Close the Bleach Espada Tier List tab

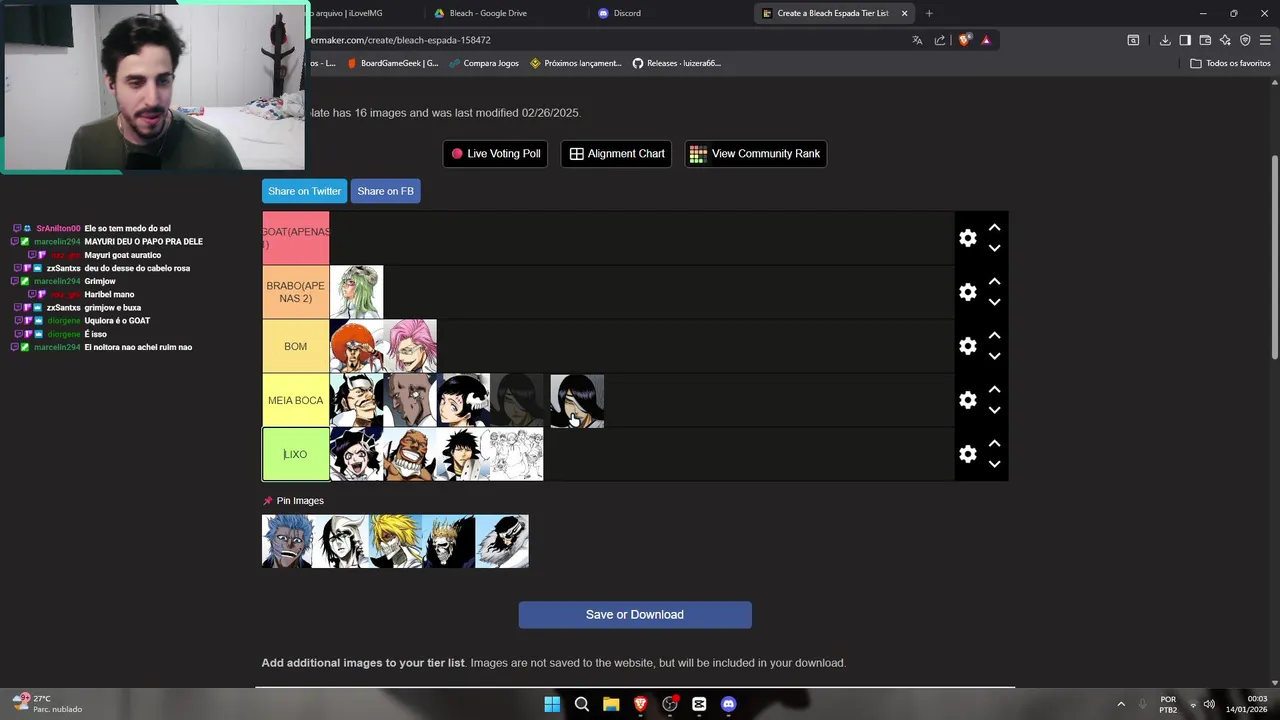coord(905,13)
